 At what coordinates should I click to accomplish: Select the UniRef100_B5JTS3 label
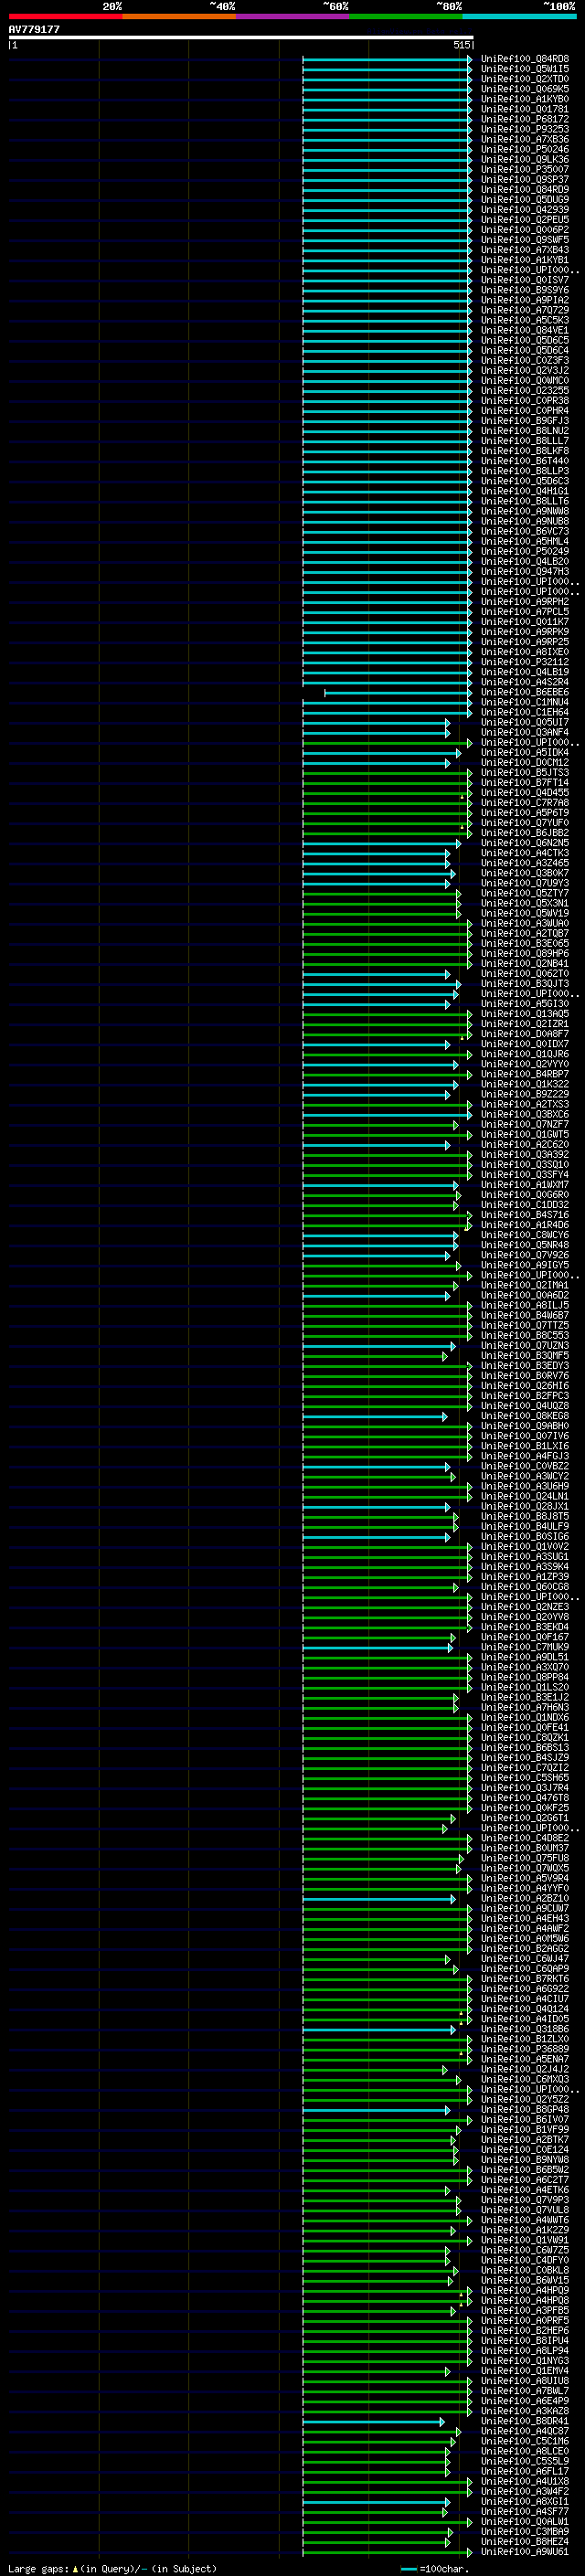pyautogui.click(x=525, y=772)
